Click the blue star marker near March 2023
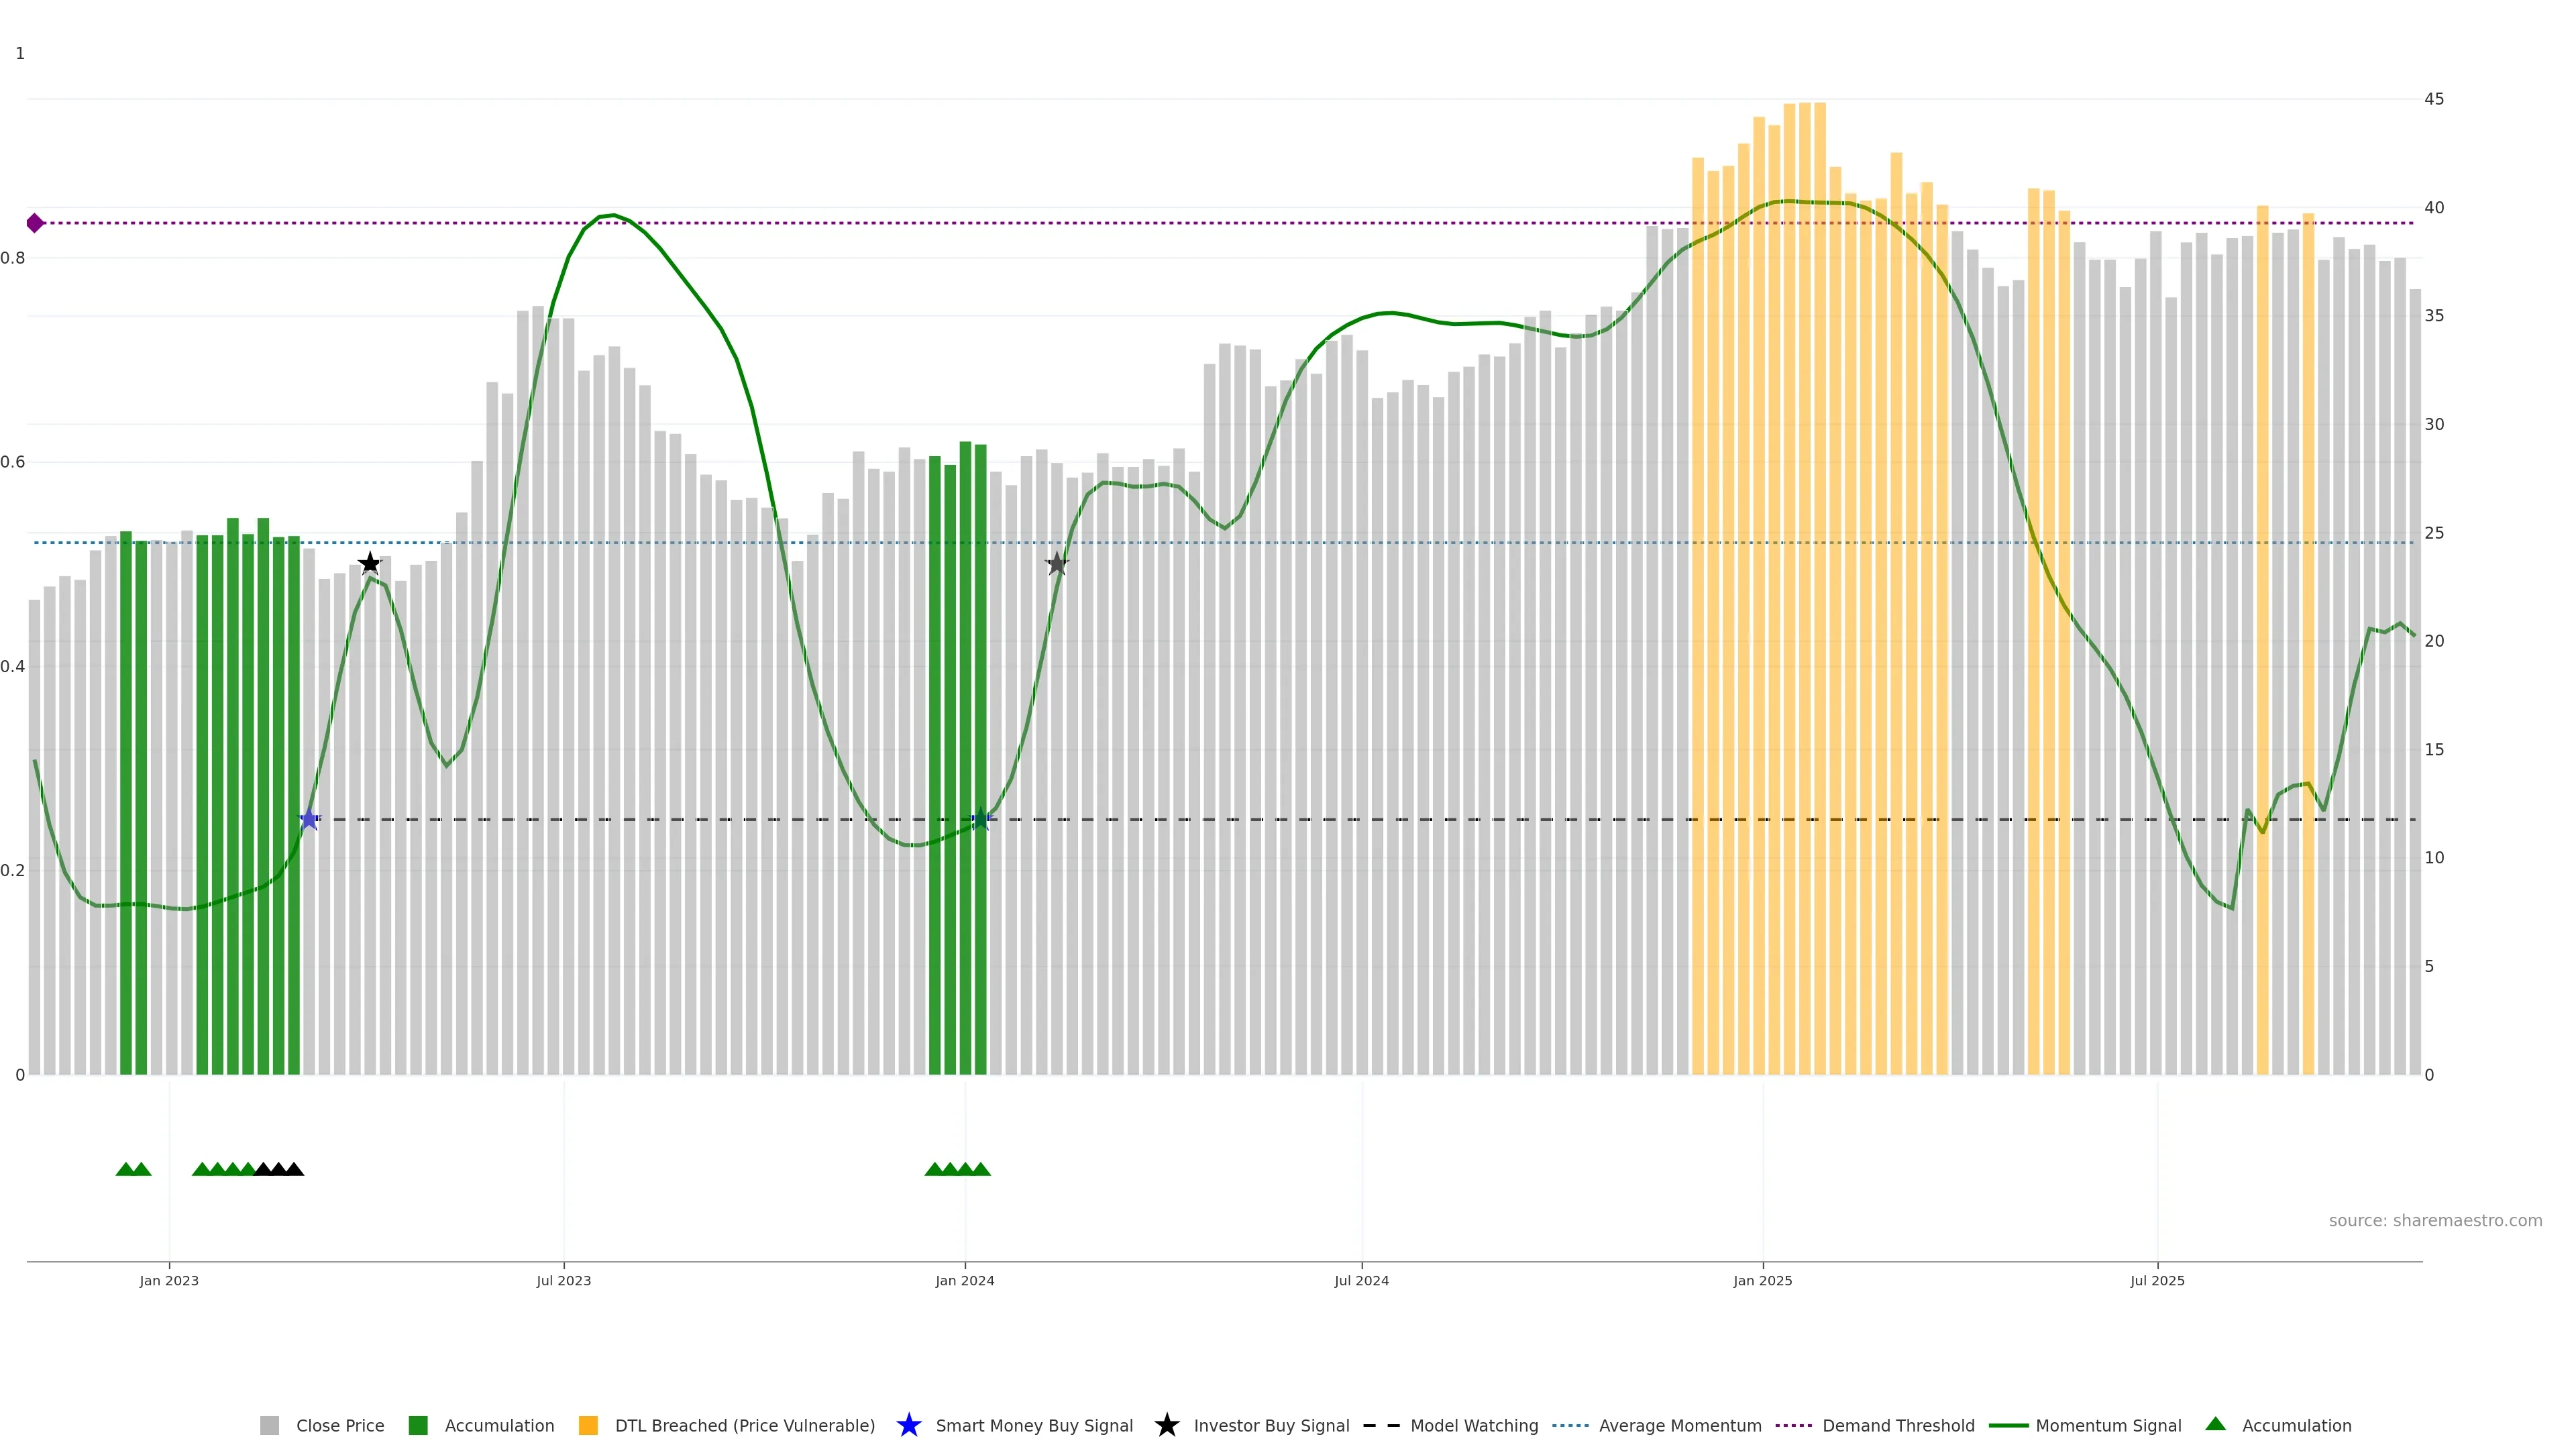2576x1449 pixels. pyautogui.click(x=309, y=819)
